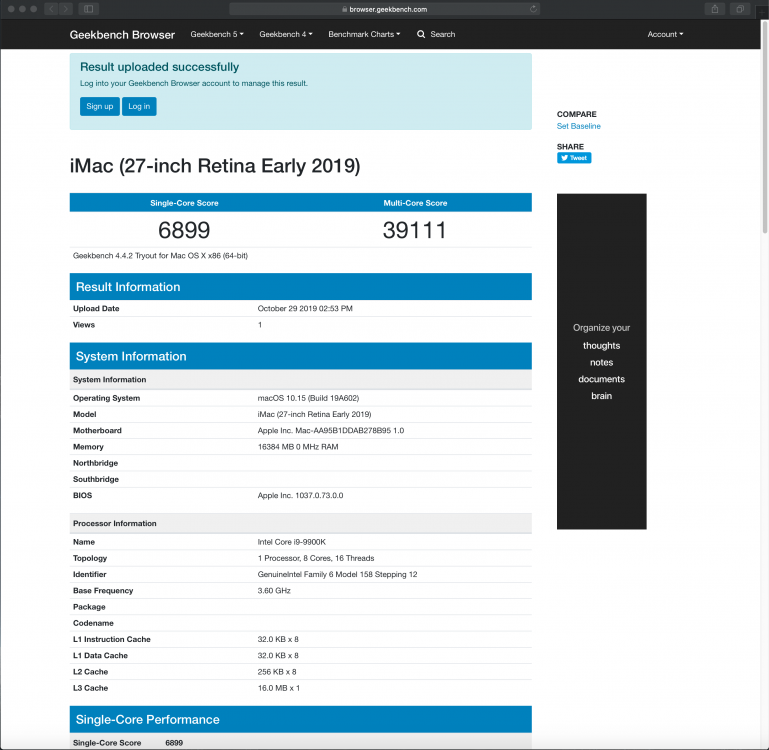This screenshot has height=750, width=769.
Task: Click topology 1 Processor, 8 Cores value
Action: point(316,558)
